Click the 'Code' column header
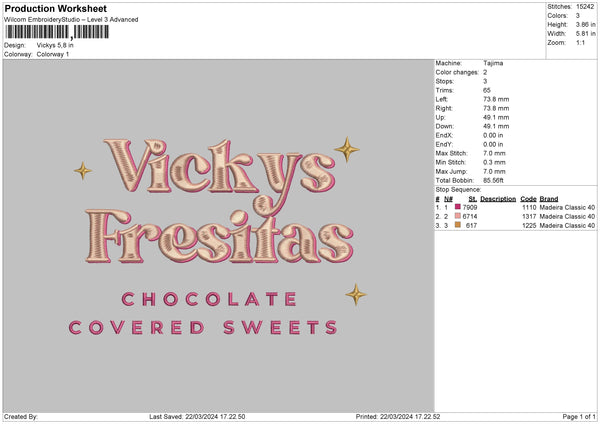The image size is (600, 424). (x=528, y=199)
